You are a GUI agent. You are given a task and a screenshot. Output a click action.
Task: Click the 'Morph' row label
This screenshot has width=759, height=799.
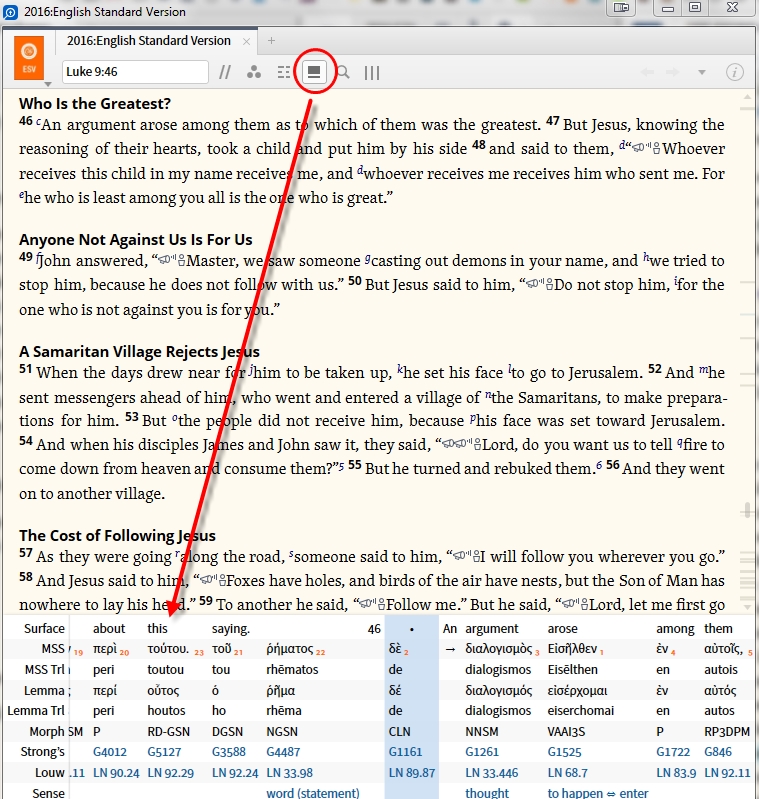tap(46, 731)
